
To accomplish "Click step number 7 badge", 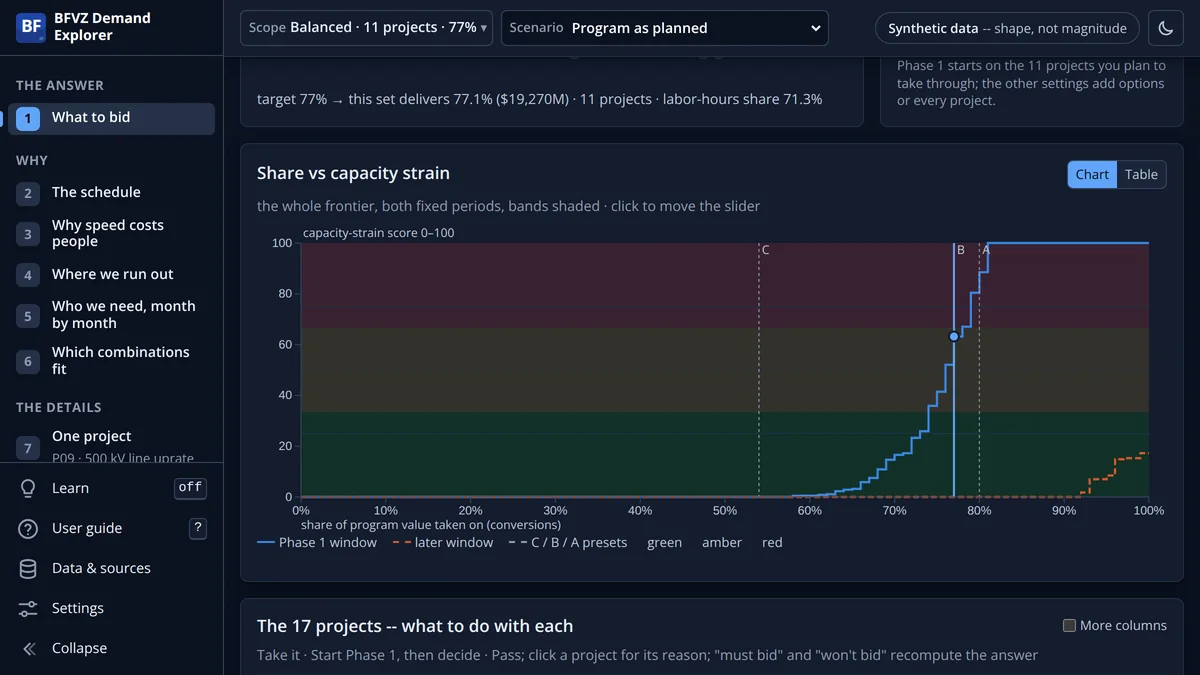I will tap(28, 447).
